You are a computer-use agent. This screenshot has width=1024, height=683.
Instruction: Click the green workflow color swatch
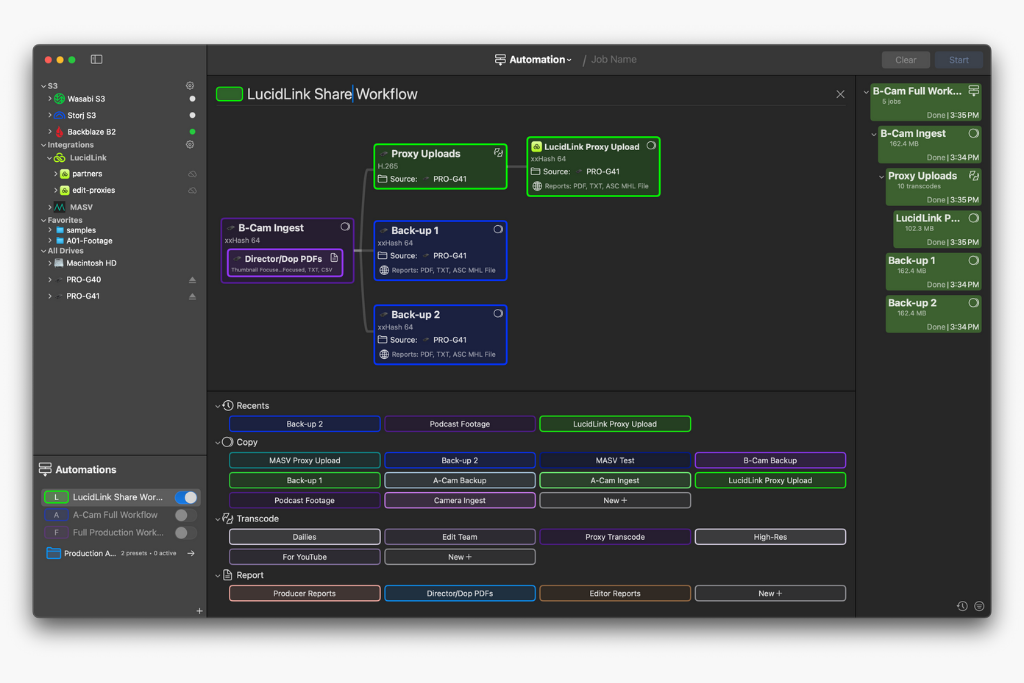pos(230,94)
